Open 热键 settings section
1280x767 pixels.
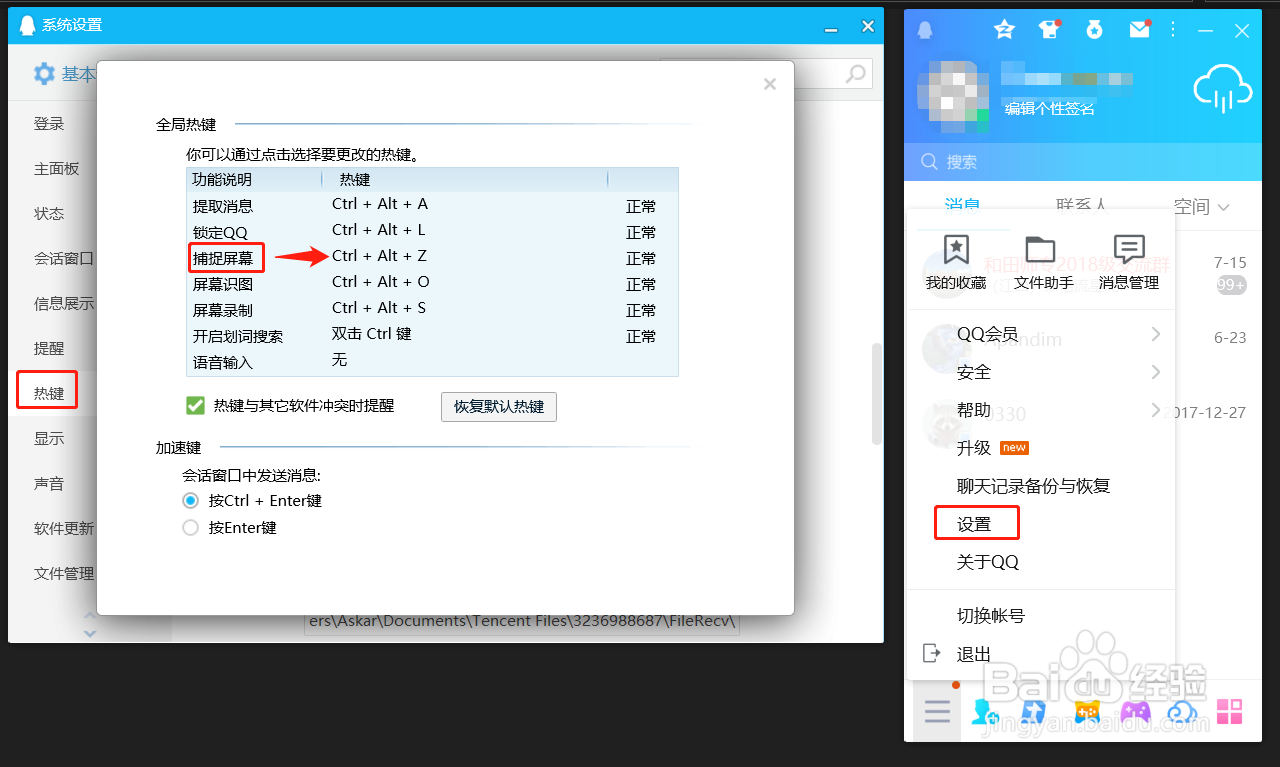(x=49, y=394)
